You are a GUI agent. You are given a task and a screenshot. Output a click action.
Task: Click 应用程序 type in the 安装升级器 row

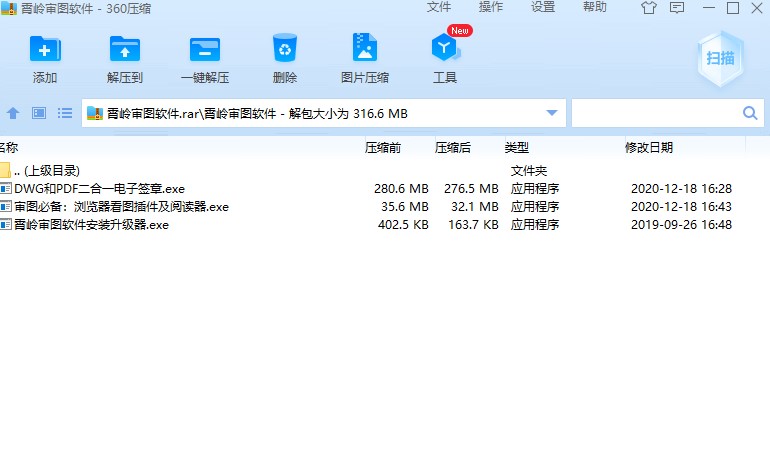[535, 225]
